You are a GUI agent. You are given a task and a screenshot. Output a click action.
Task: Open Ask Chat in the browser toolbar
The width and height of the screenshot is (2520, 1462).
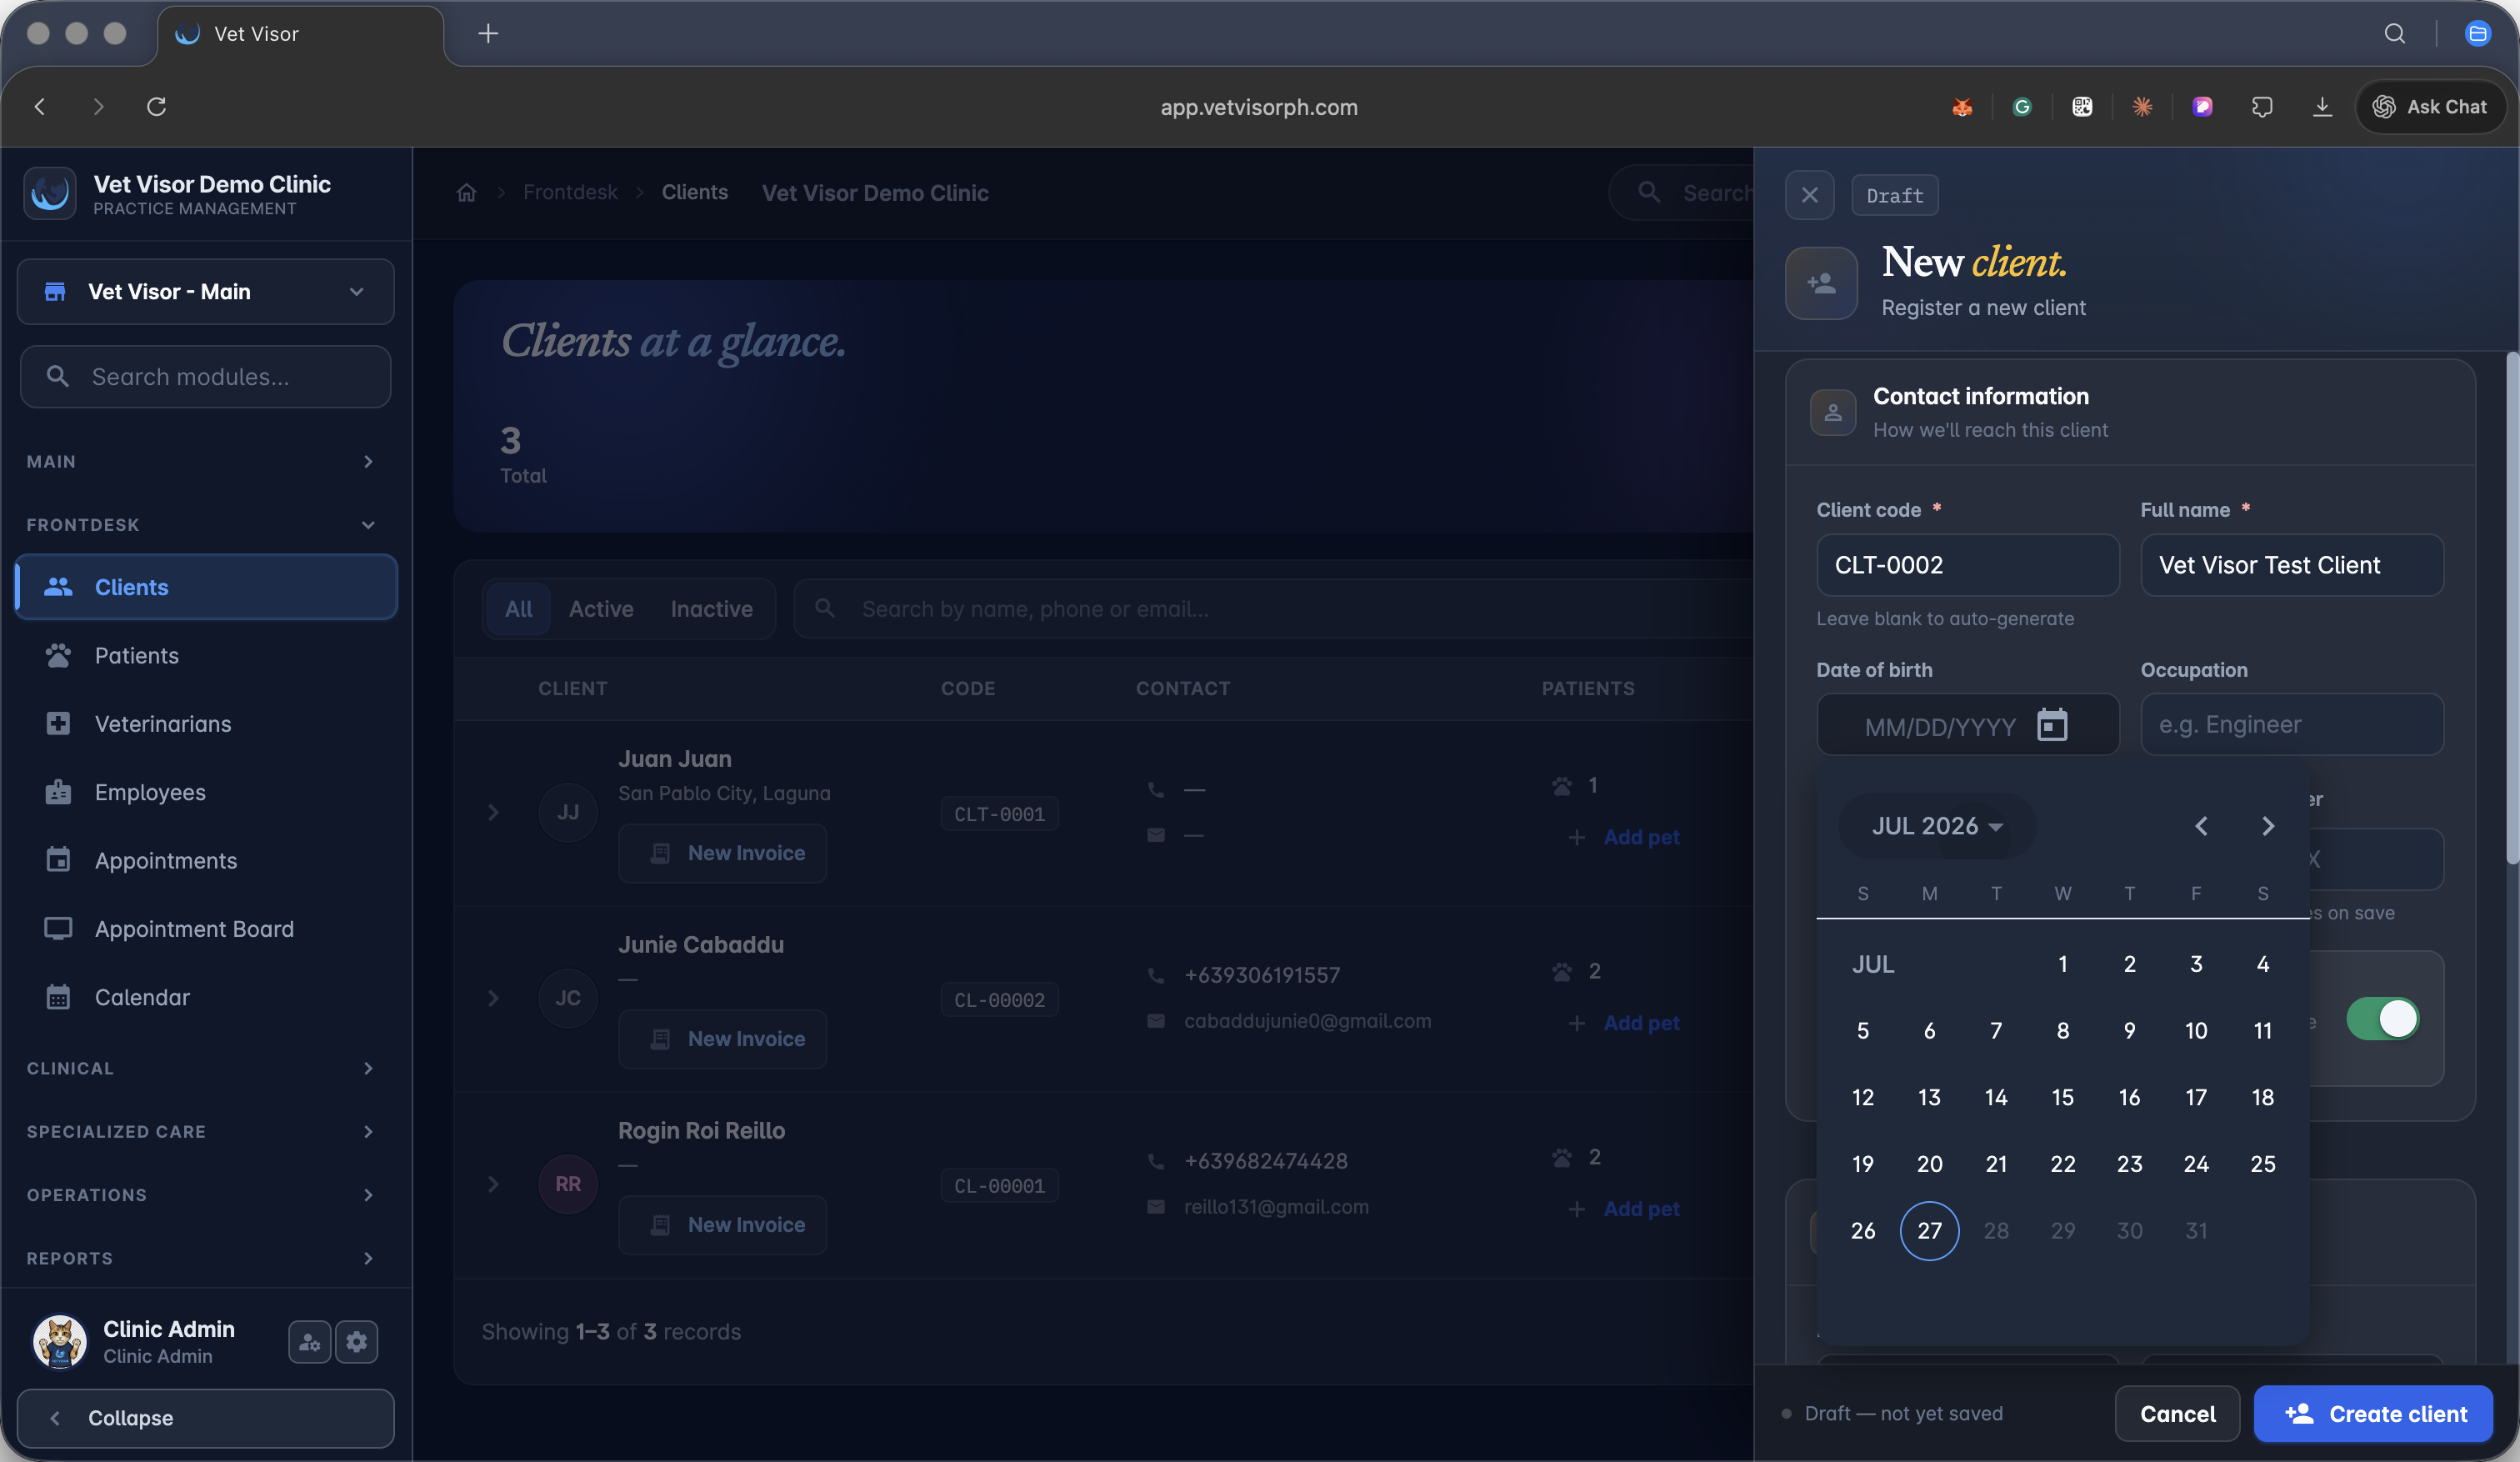coord(2429,107)
